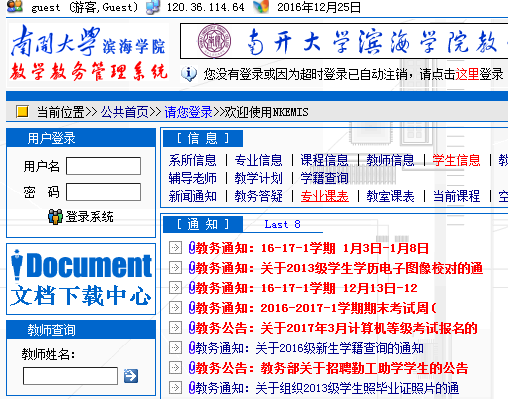508x399 pixels.
Task: Open 当前课程 link
Action: tap(456, 196)
